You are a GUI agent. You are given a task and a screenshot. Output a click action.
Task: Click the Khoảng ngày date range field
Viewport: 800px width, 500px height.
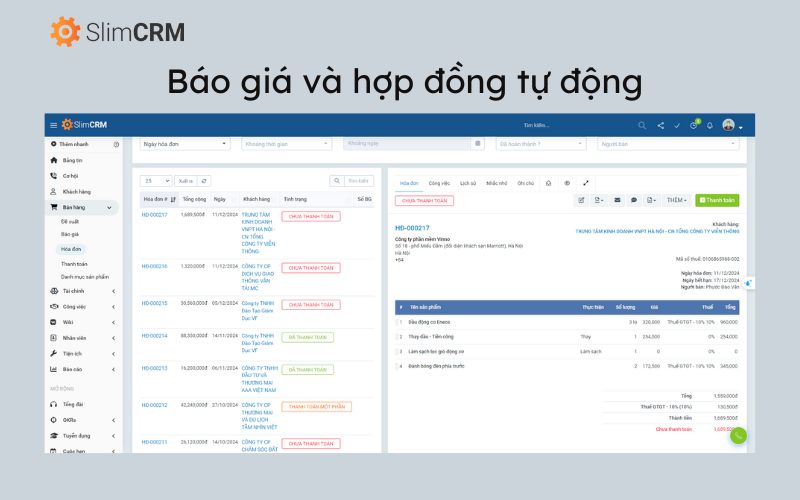pyautogui.click(x=407, y=144)
